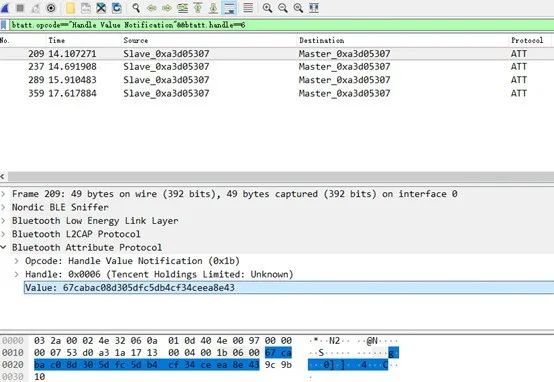554x382 pixels.
Task: Reset text to normal size
Action: click(x=298, y=8)
